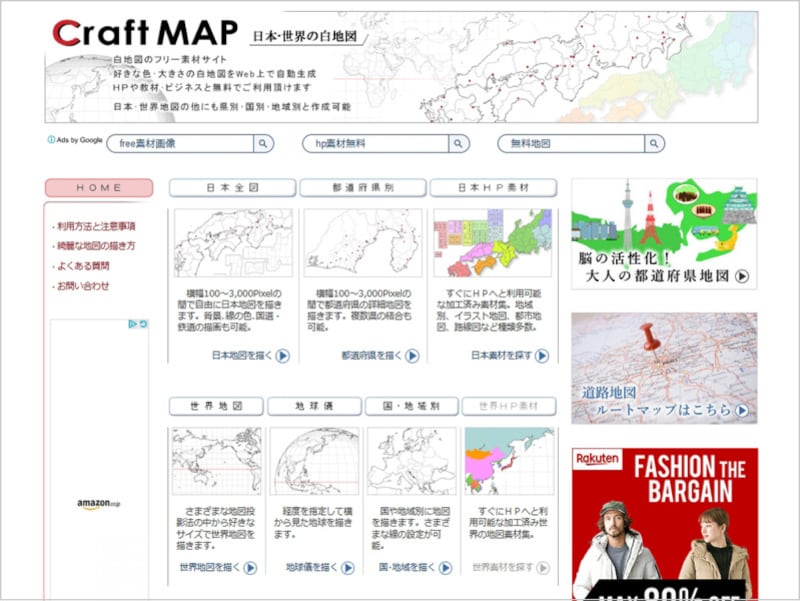Select the HOME tab
This screenshot has height=601, width=800.
click(x=99, y=188)
